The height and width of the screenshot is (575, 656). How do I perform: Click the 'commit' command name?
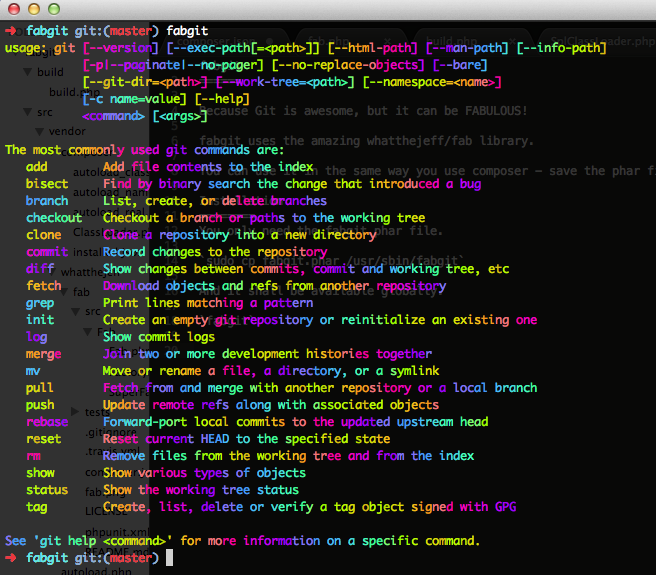[x=47, y=252]
